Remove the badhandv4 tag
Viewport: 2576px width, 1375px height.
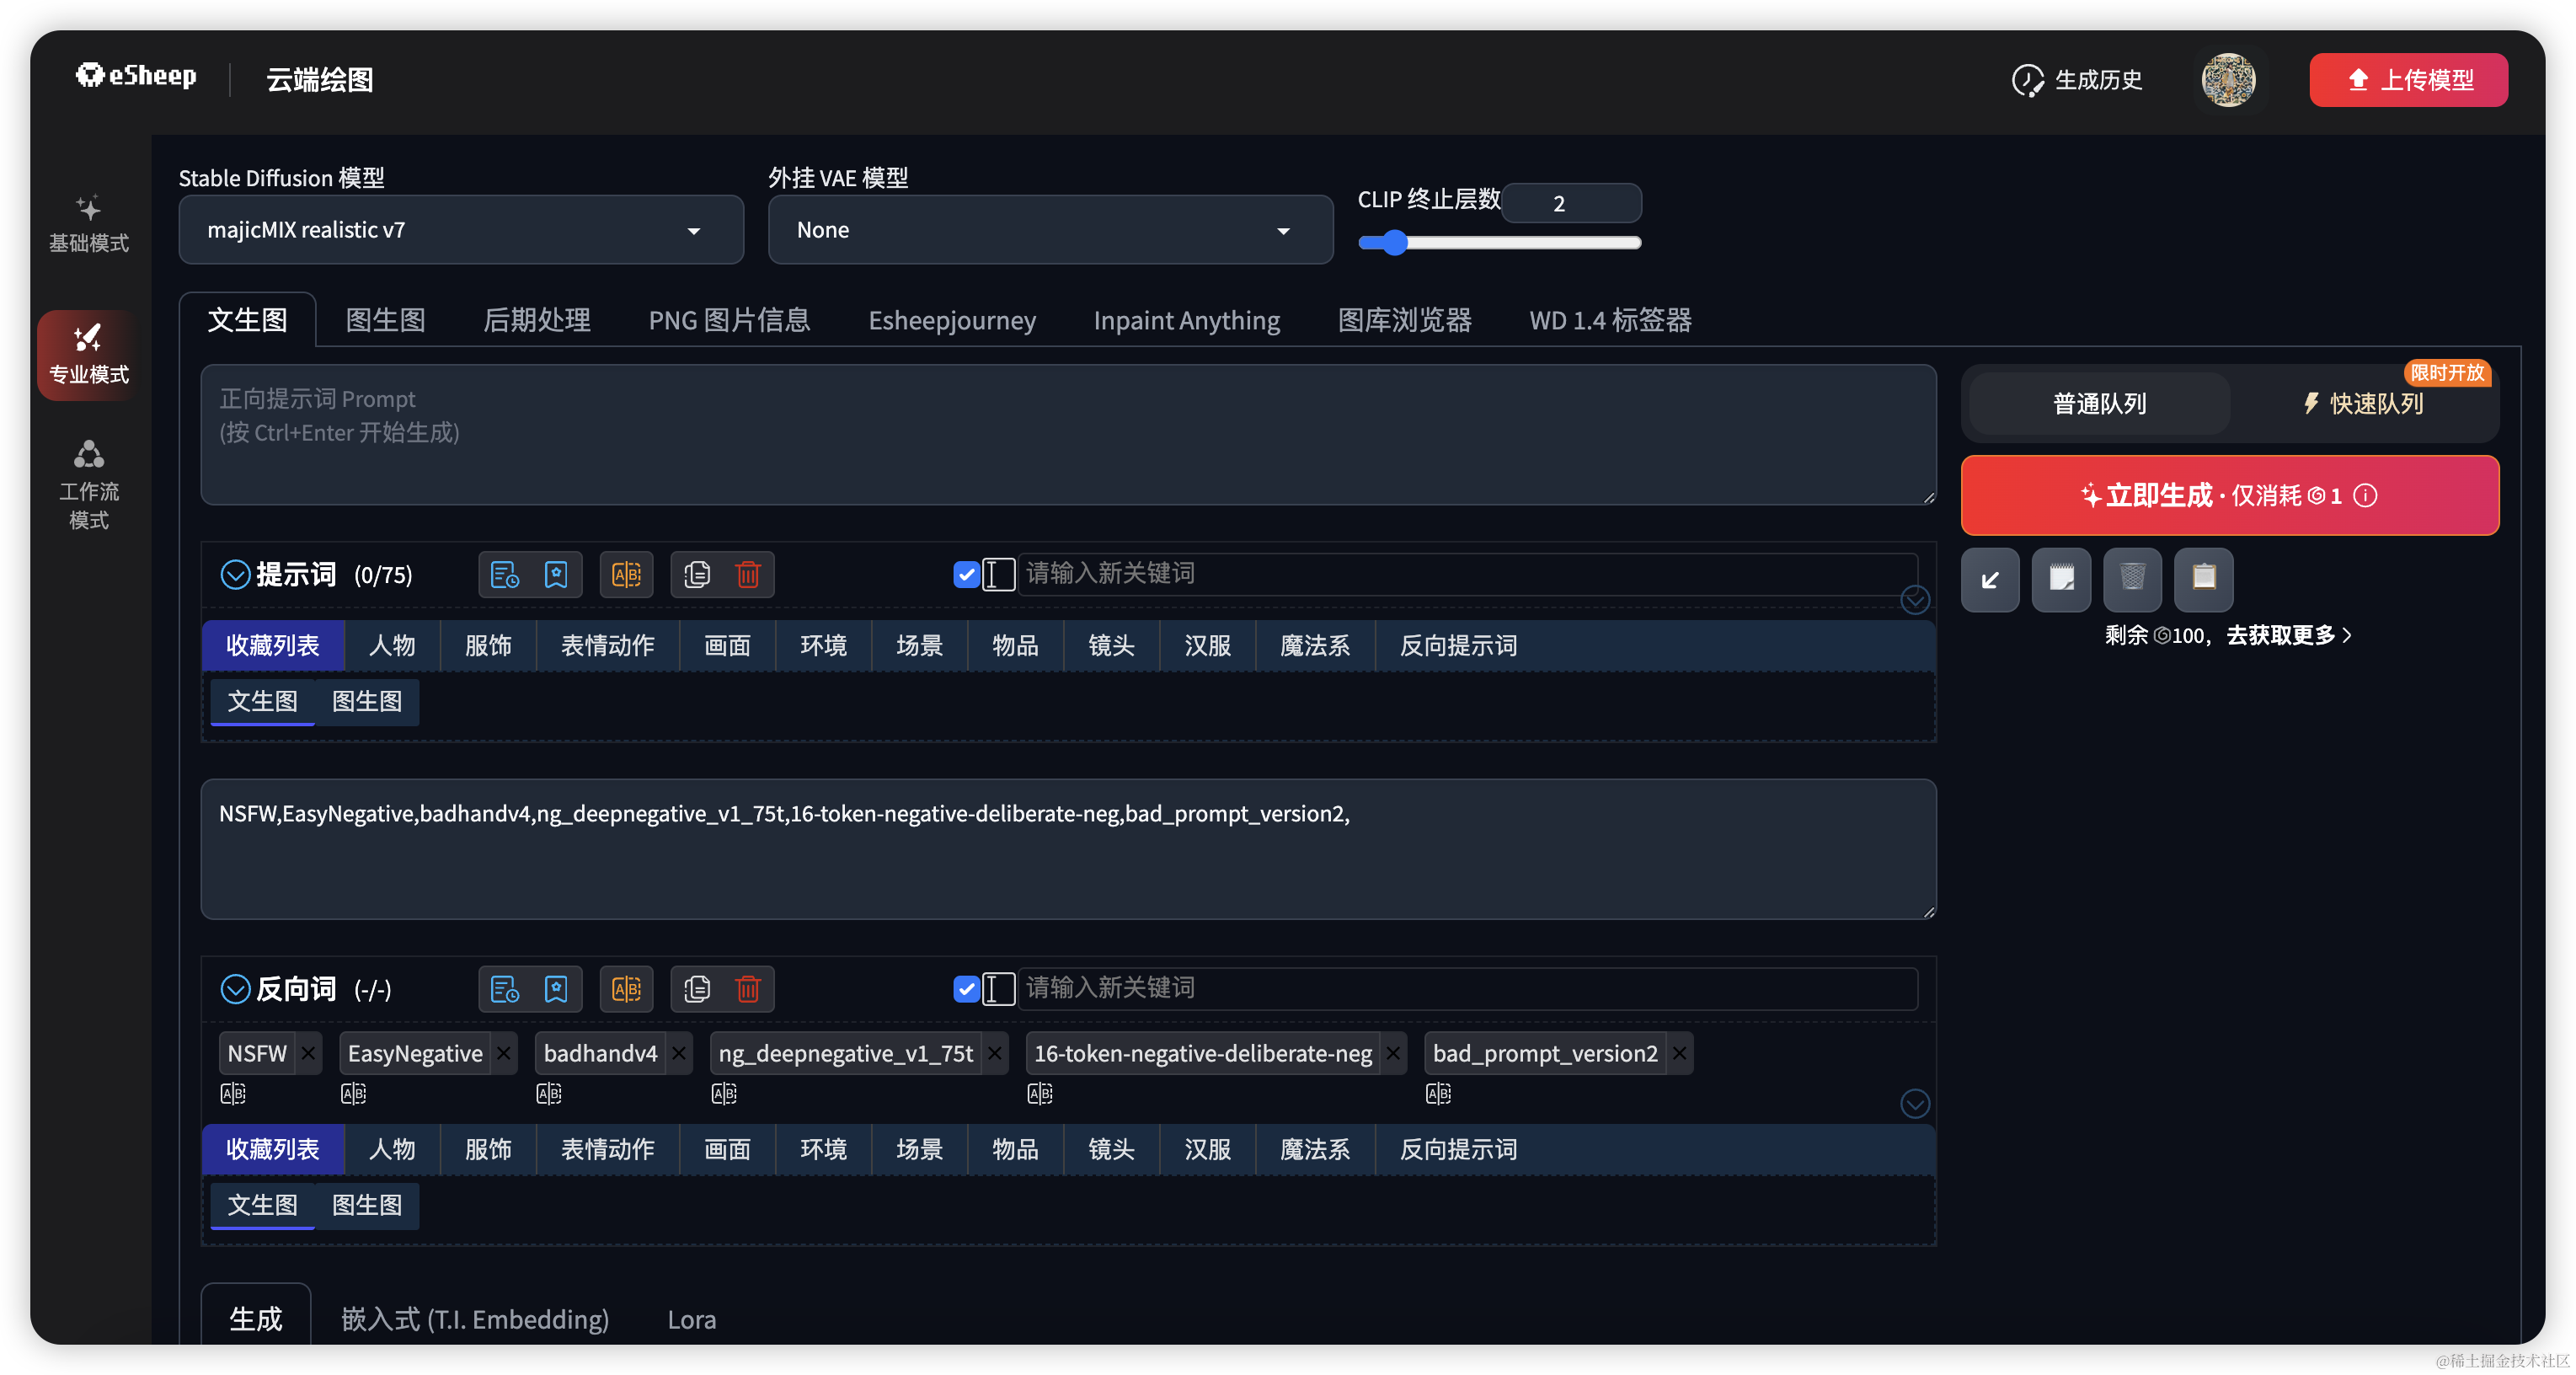[x=679, y=1054]
